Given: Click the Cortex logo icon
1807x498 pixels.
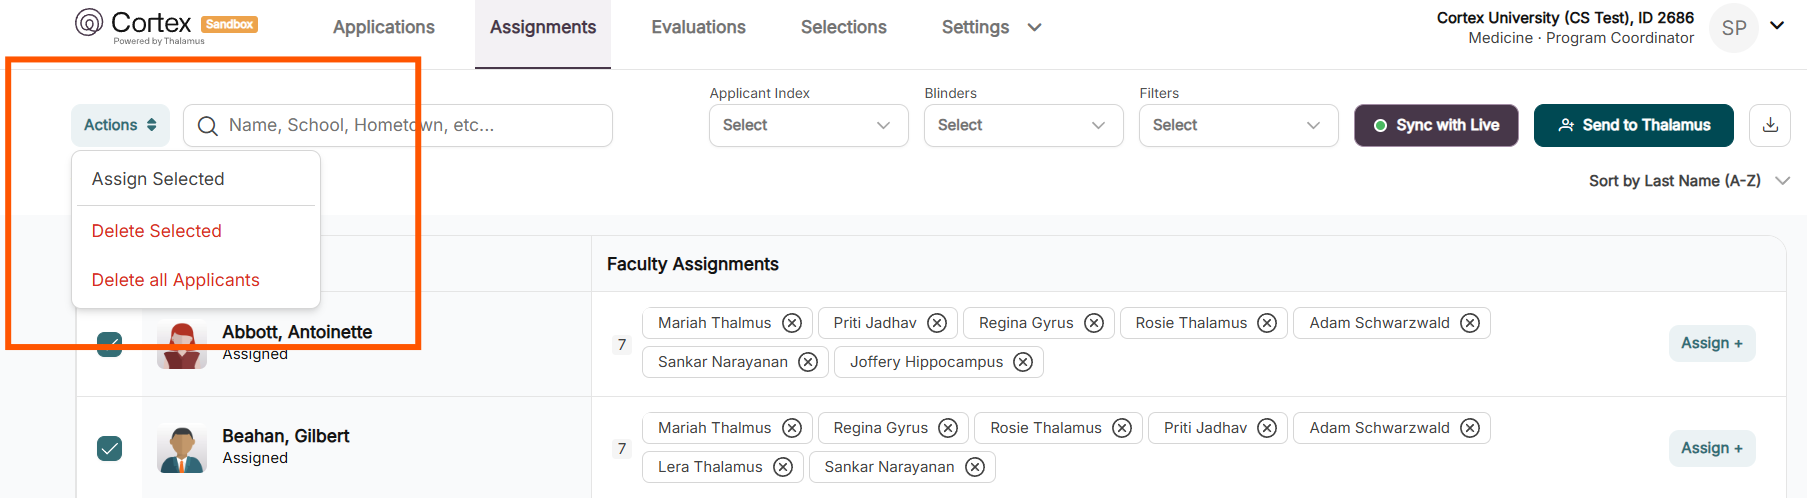Looking at the screenshot, I should point(89,22).
